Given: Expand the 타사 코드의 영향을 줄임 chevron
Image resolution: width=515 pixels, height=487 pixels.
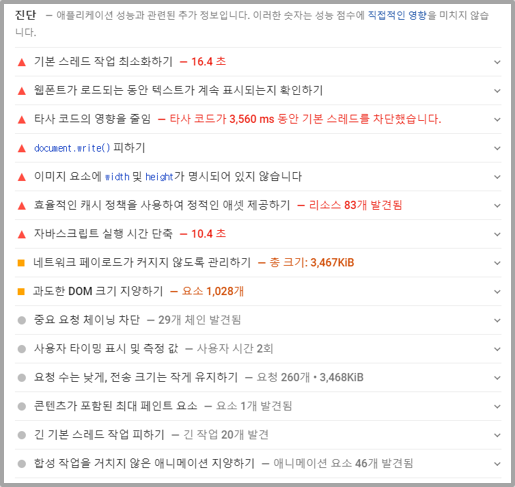Looking at the screenshot, I should tap(497, 119).
